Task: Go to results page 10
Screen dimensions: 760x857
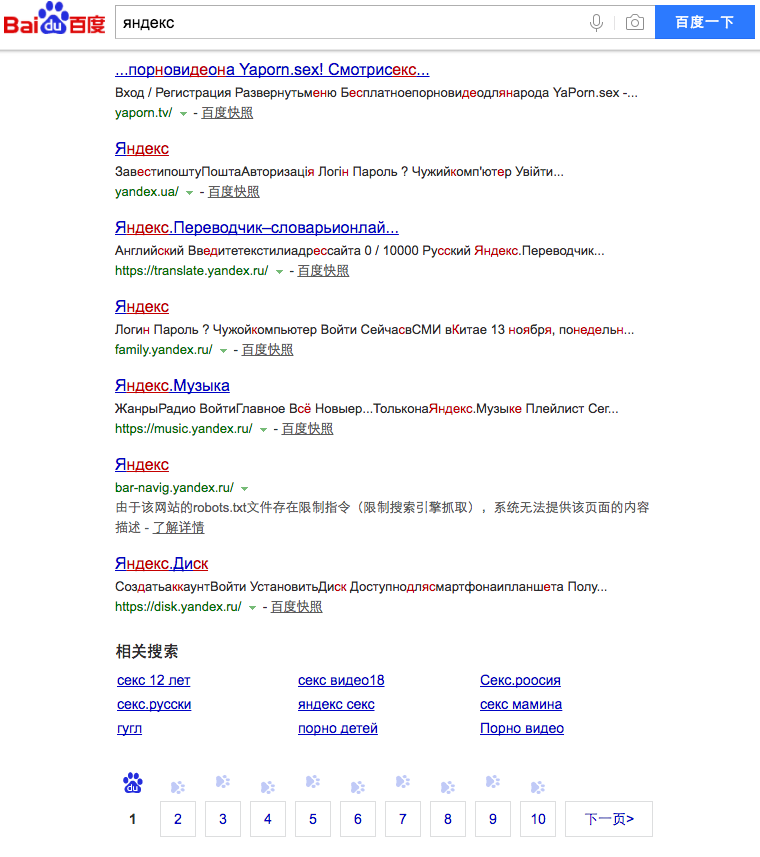Action: click(538, 819)
